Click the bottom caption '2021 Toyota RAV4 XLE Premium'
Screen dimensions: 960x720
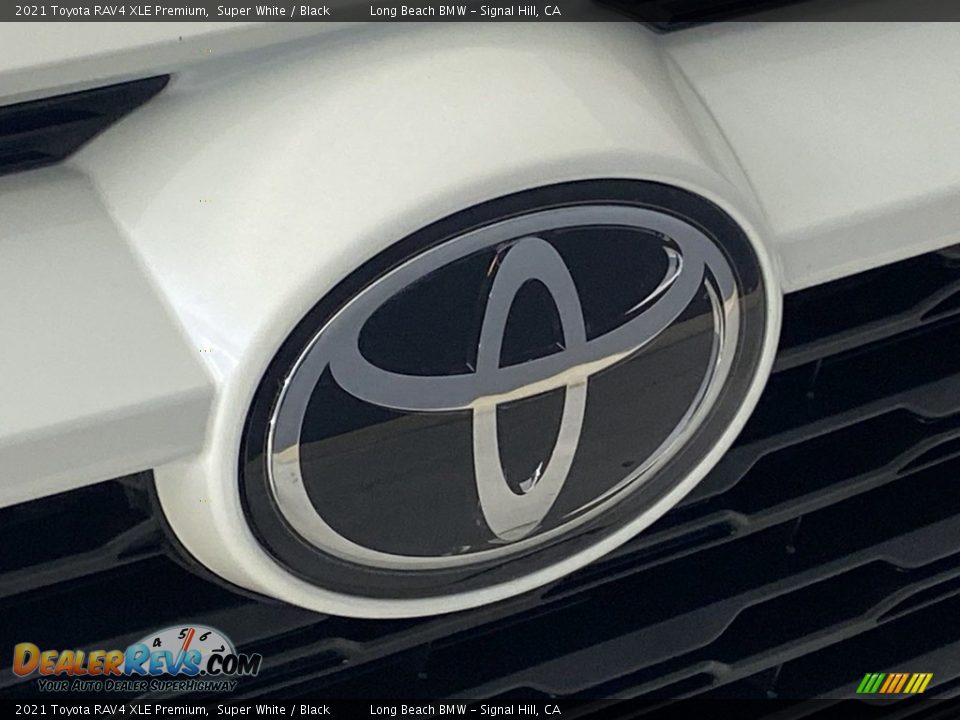[111, 710]
